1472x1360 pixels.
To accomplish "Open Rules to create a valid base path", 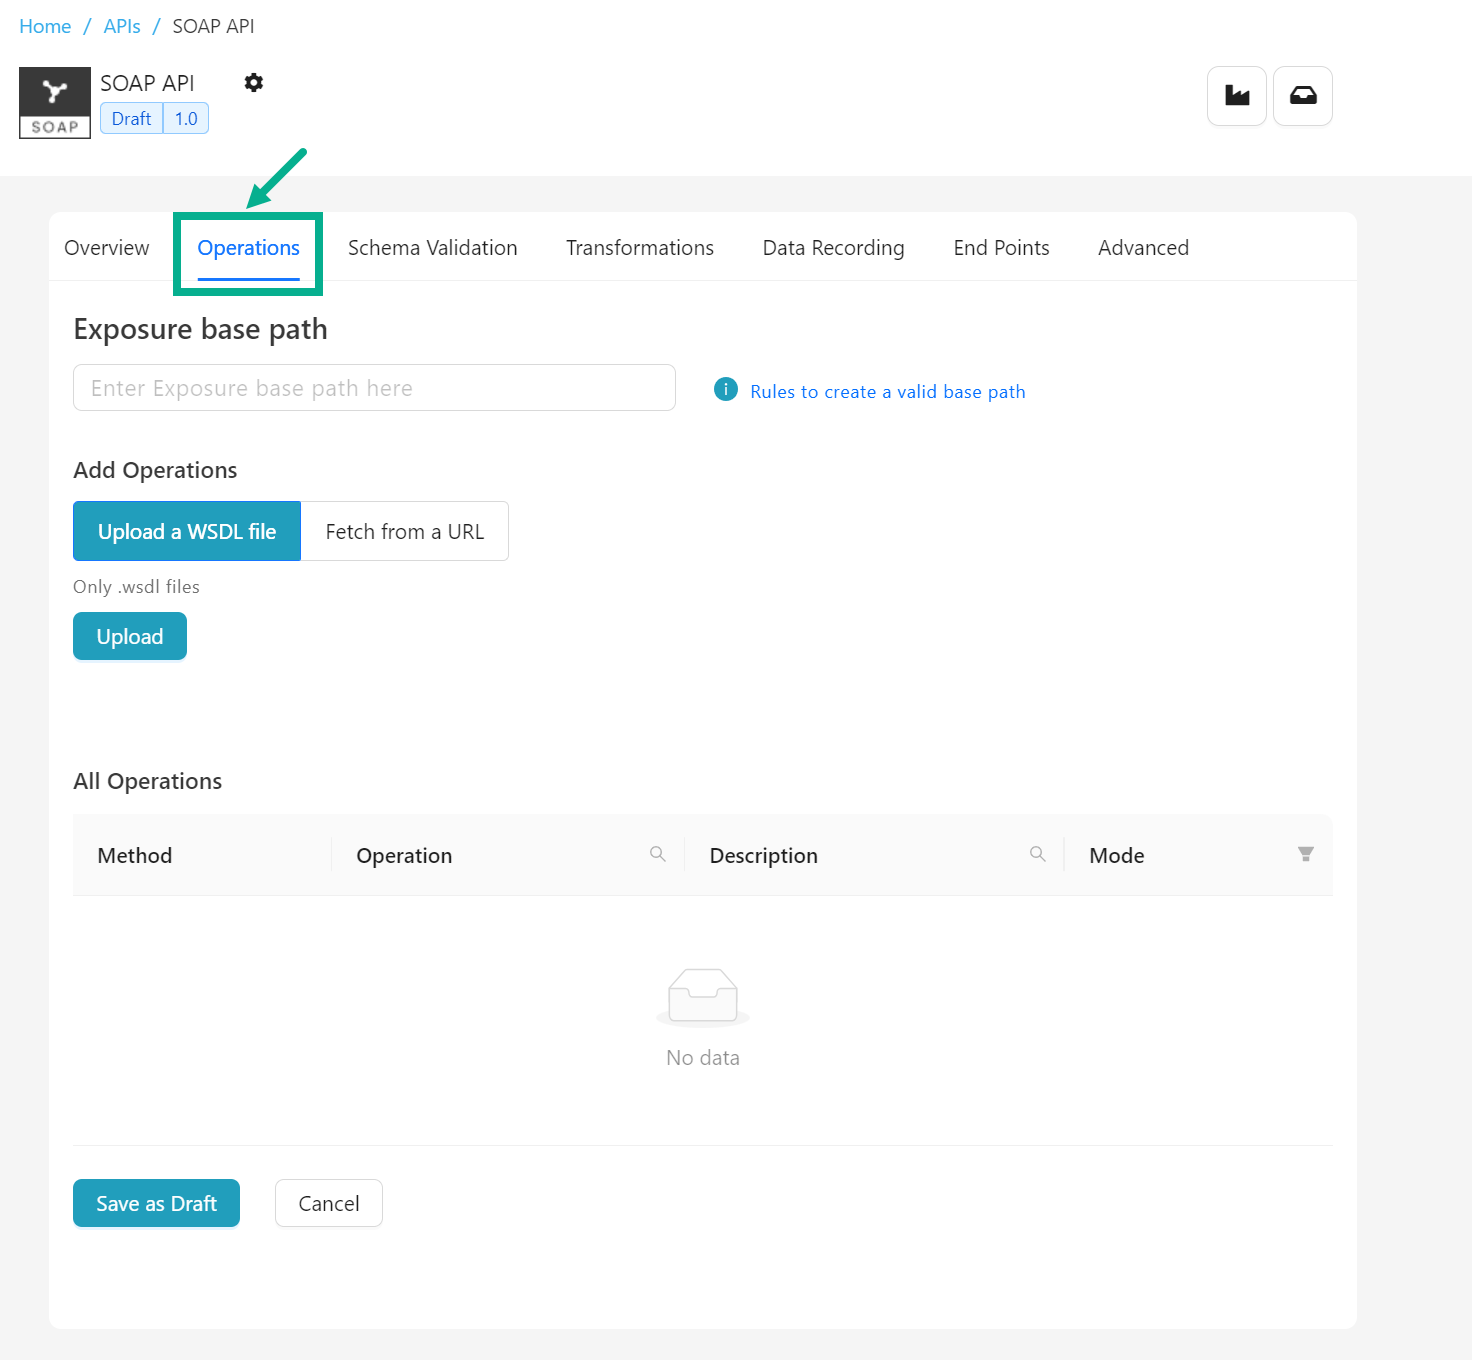I will [x=887, y=392].
